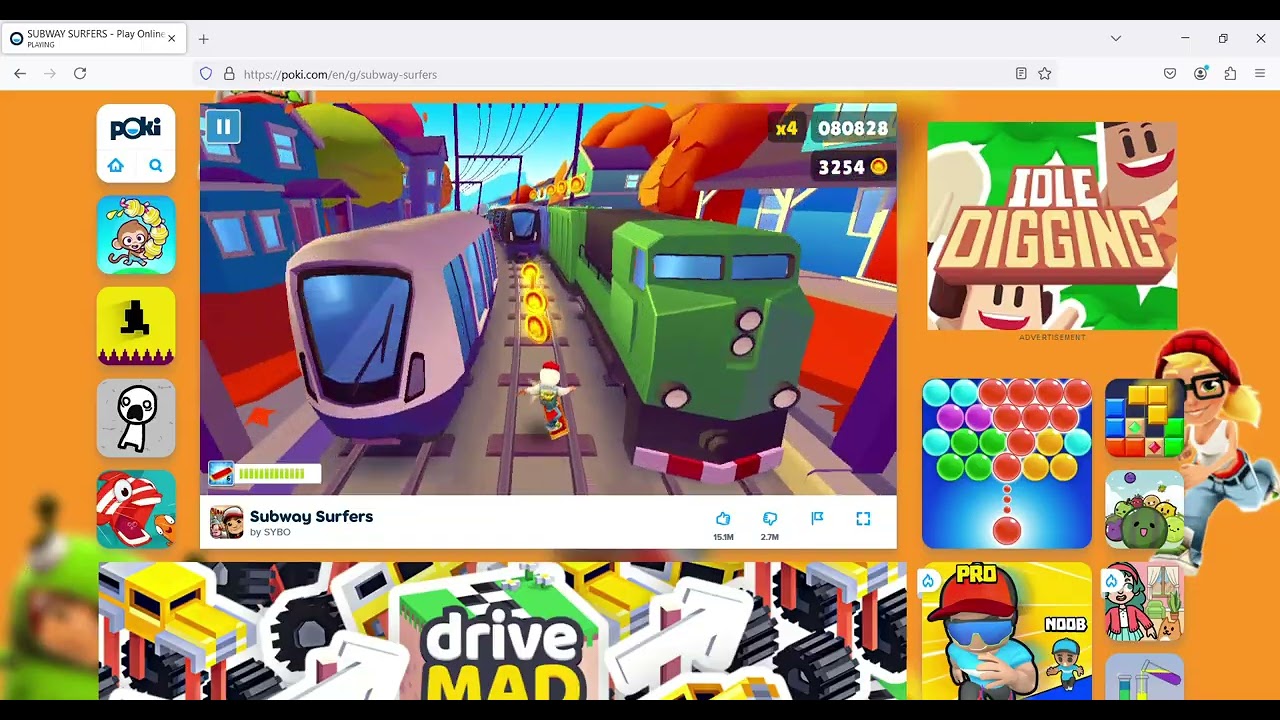The image size is (1280, 720).
Task: Bookmark this page with star icon
Action: point(1045,74)
